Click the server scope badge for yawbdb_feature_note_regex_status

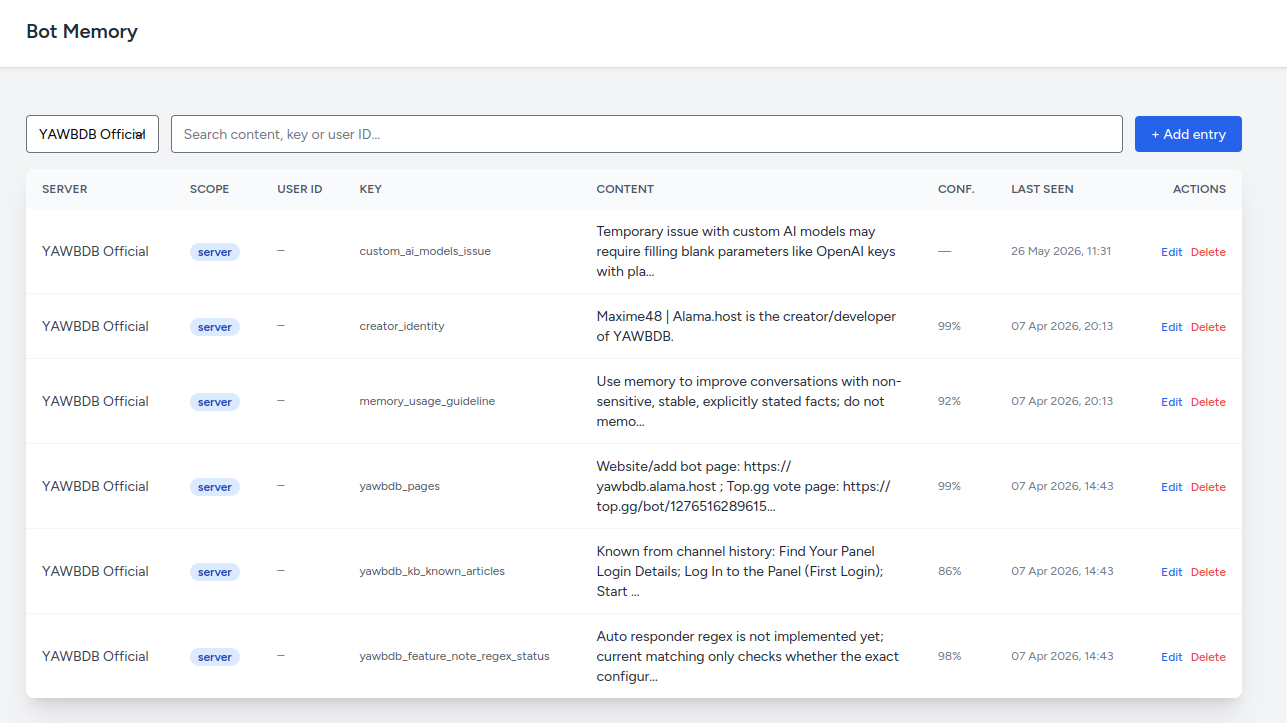pyautogui.click(x=215, y=657)
